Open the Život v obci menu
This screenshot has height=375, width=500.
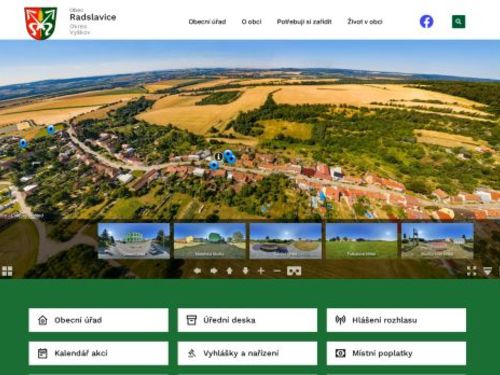point(365,22)
